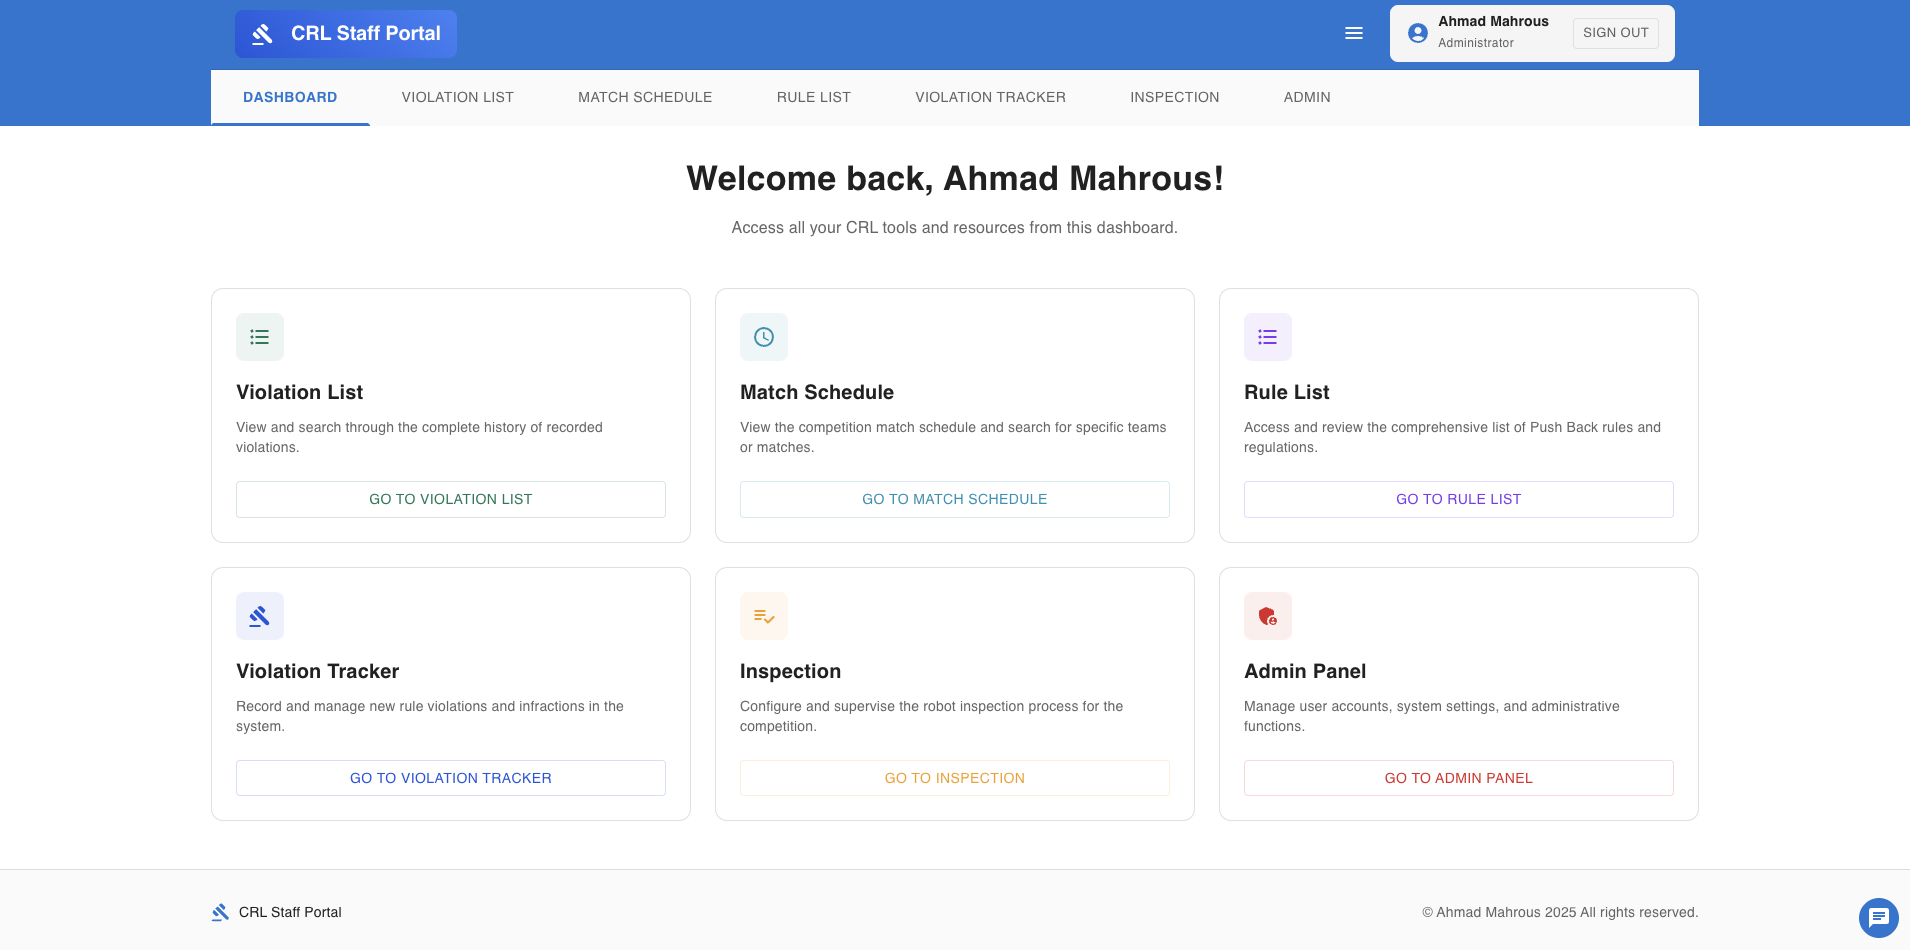Click the gavel icon in the footer
This screenshot has height=950, width=1910.
(219, 912)
